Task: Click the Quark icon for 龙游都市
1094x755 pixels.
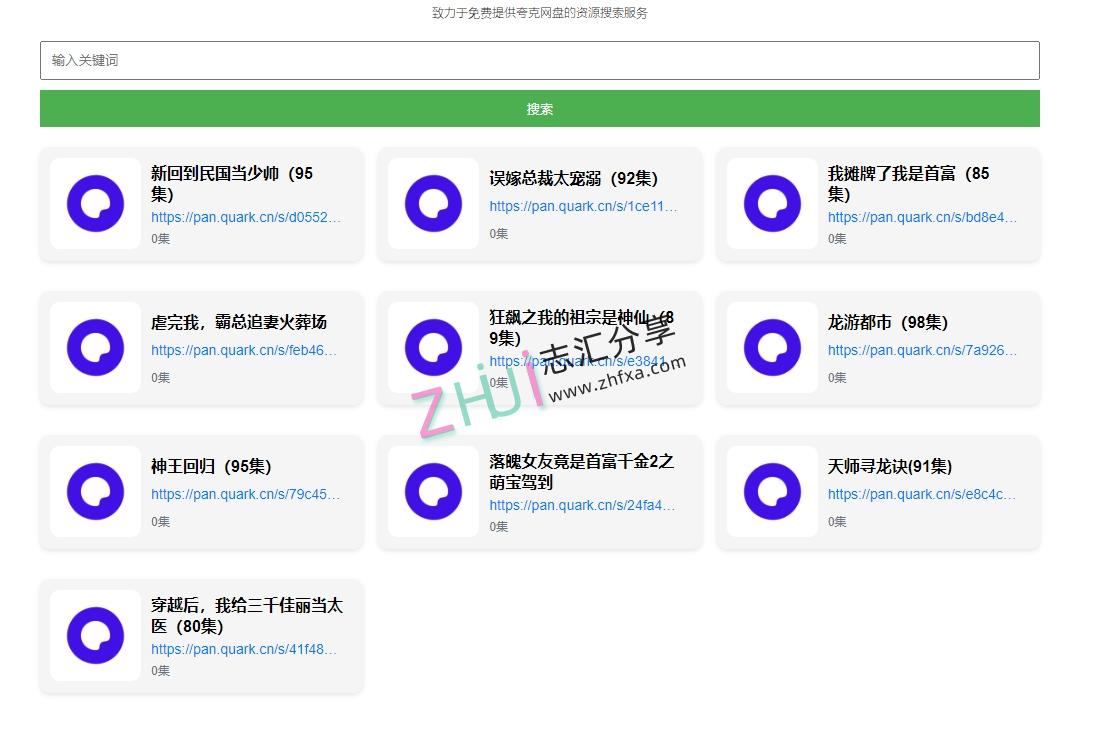Action: click(x=771, y=347)
